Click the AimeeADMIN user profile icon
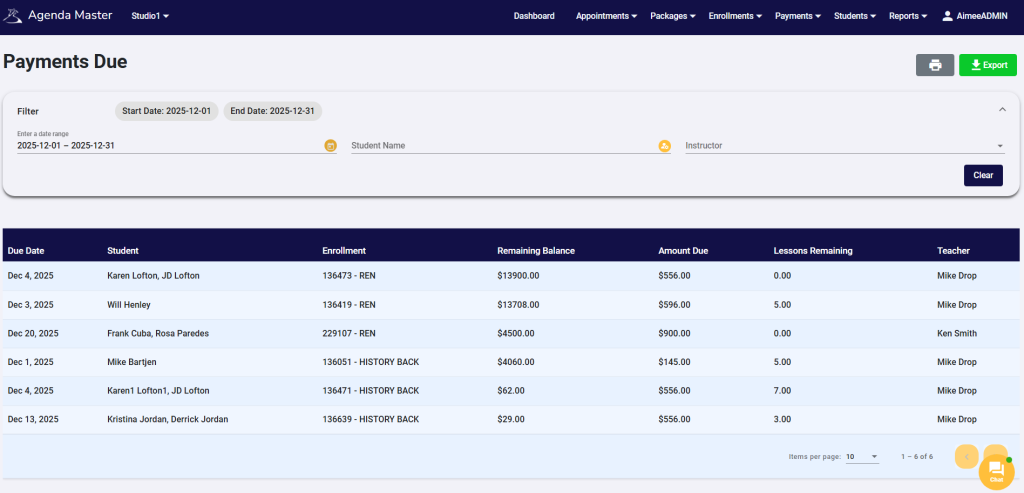 [x=948, y=16]
